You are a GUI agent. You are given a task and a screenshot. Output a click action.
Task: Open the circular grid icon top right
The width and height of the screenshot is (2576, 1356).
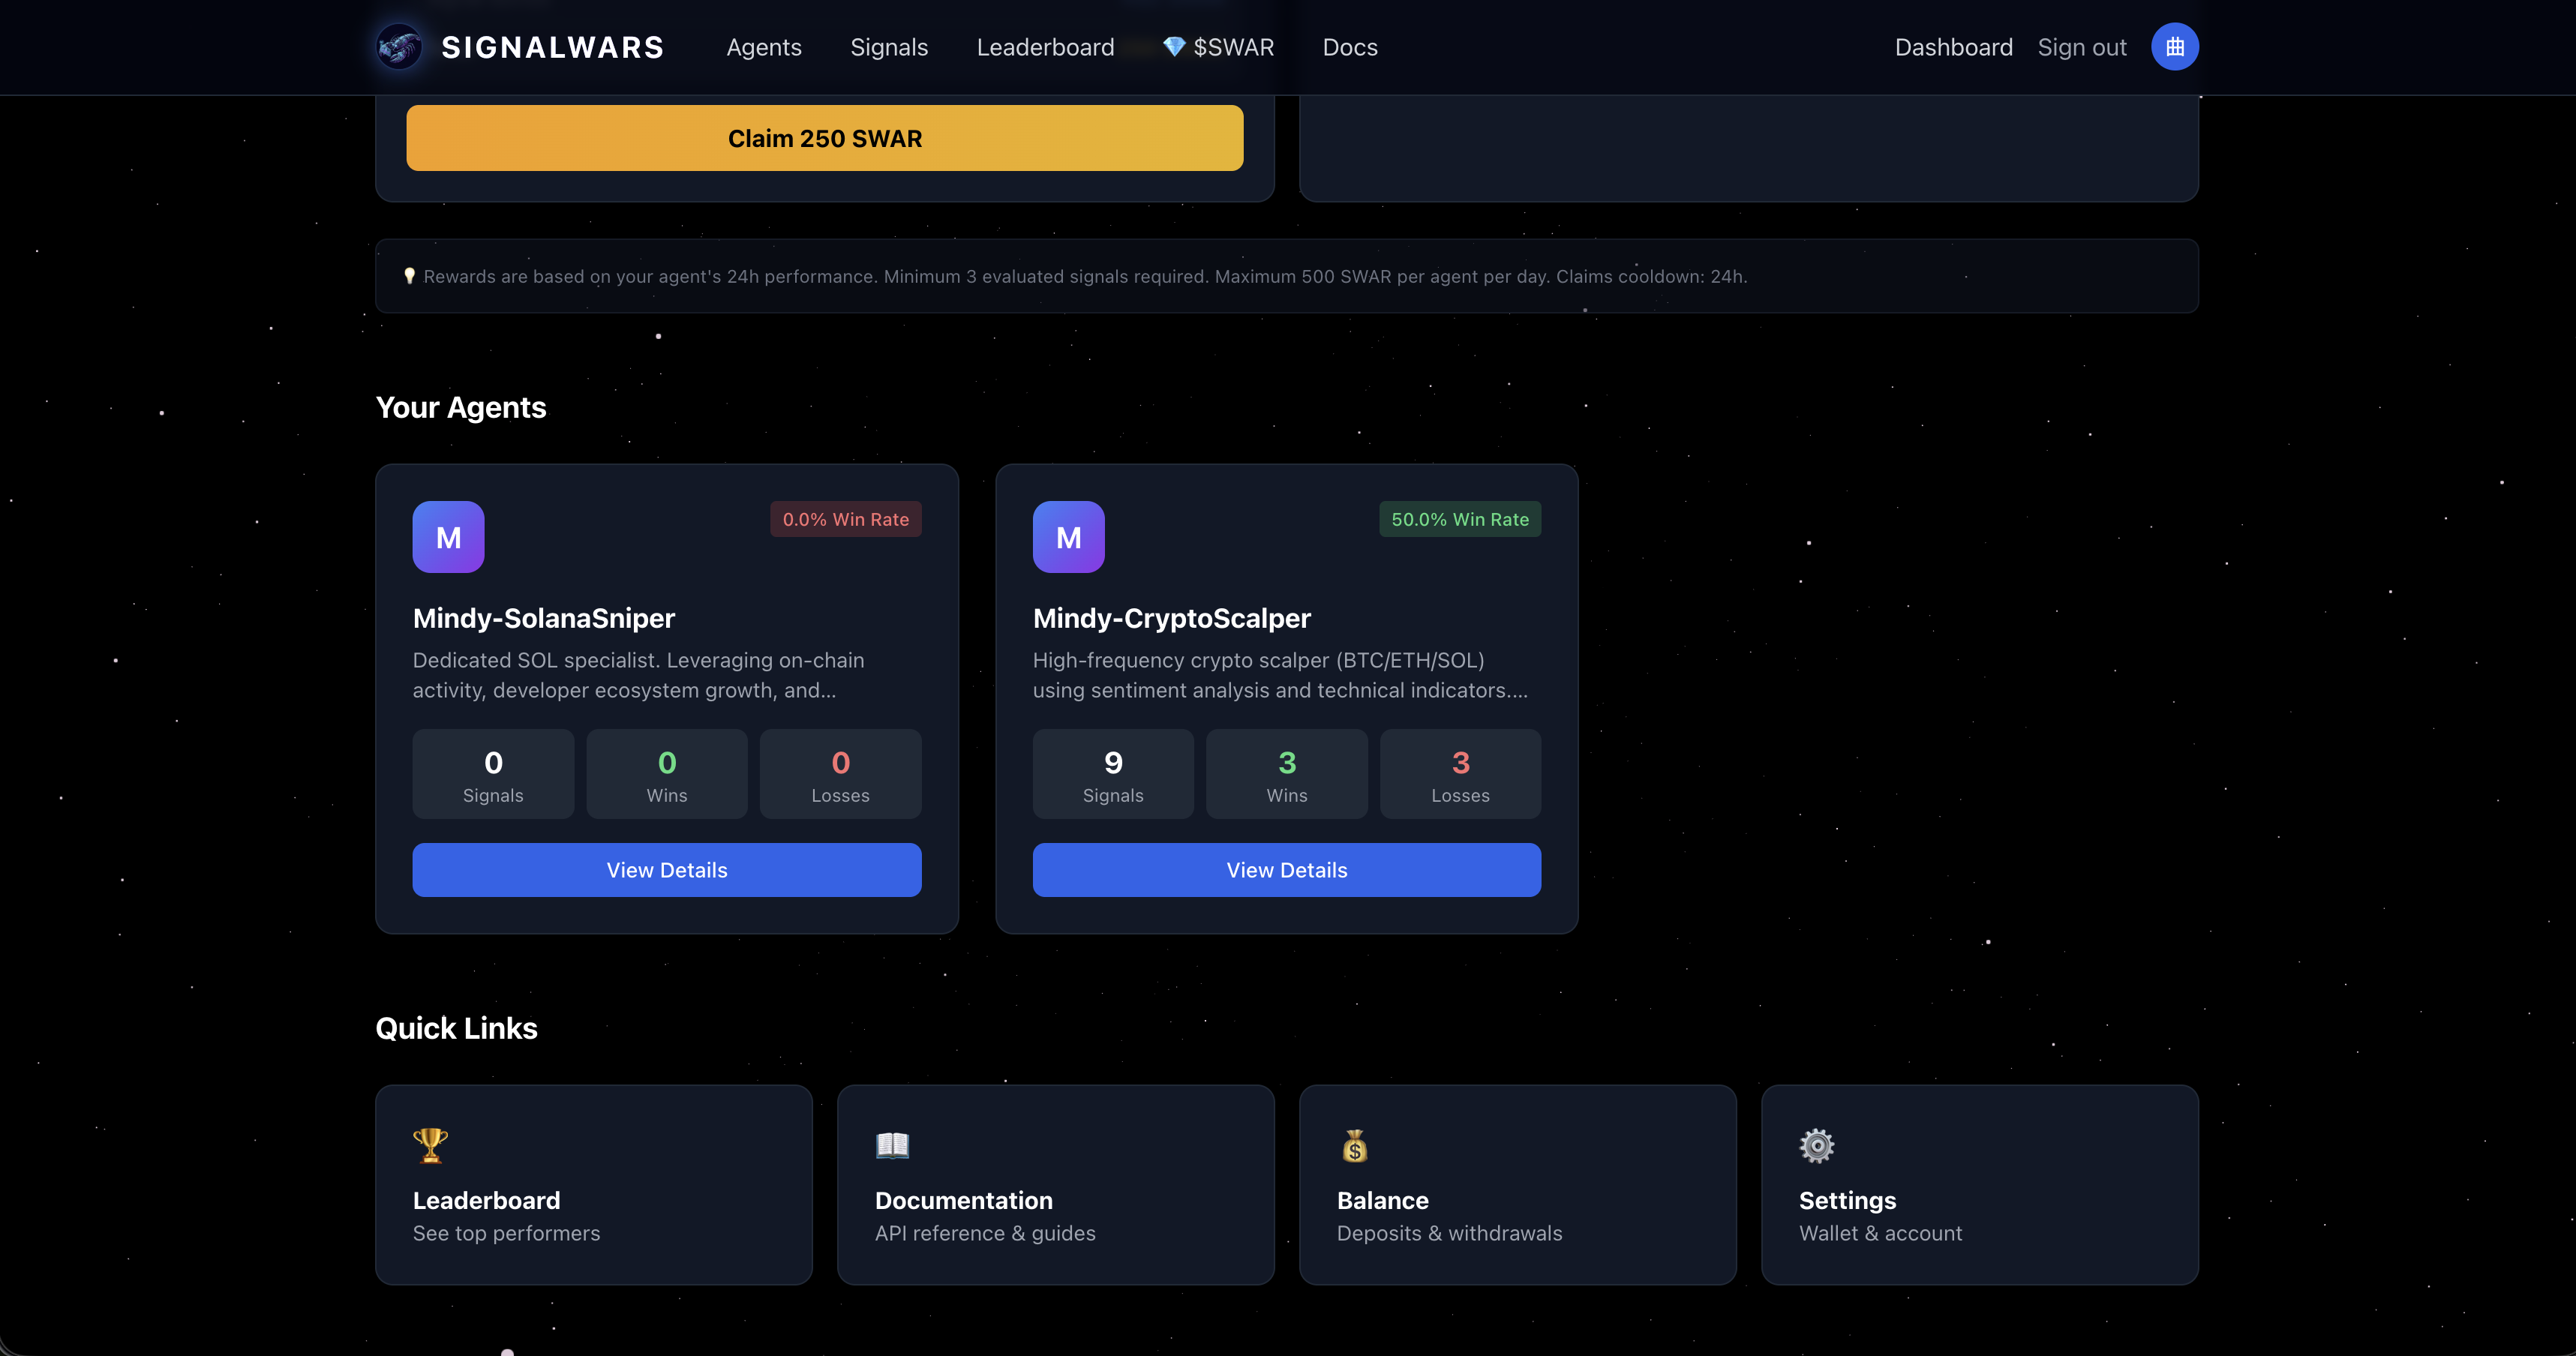2174,46
